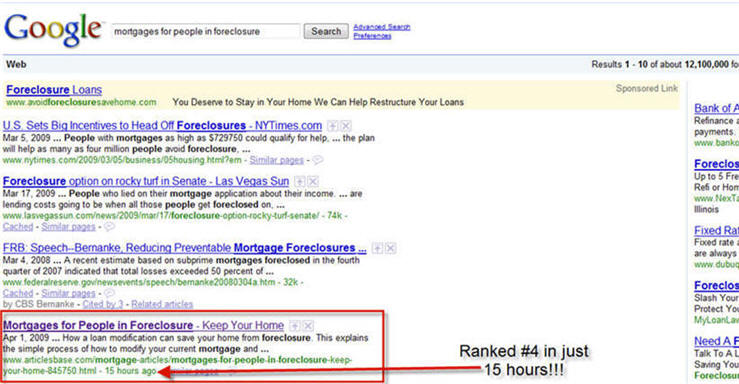Open comment bubble on the NYTimes result
This screenshot has width=739, height=384.
coord(318,160)
